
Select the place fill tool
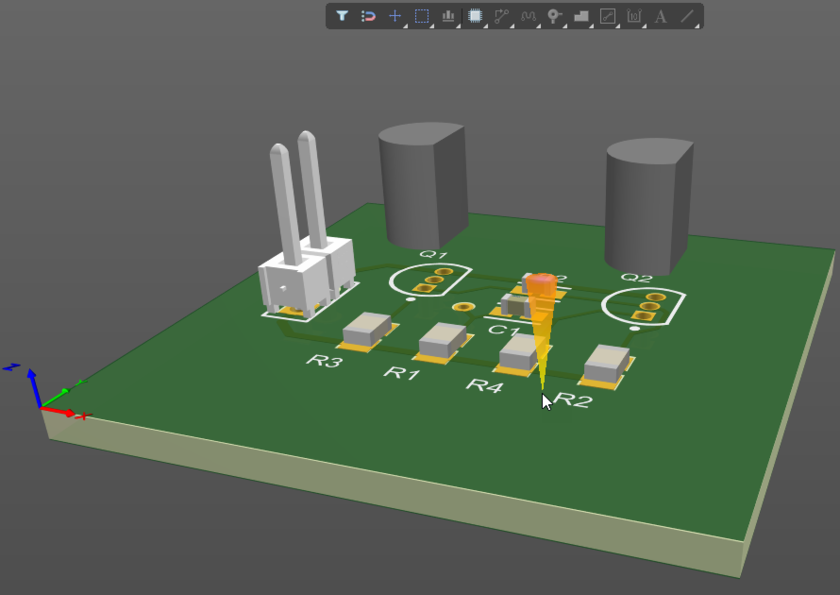click(x=581, y=15)
